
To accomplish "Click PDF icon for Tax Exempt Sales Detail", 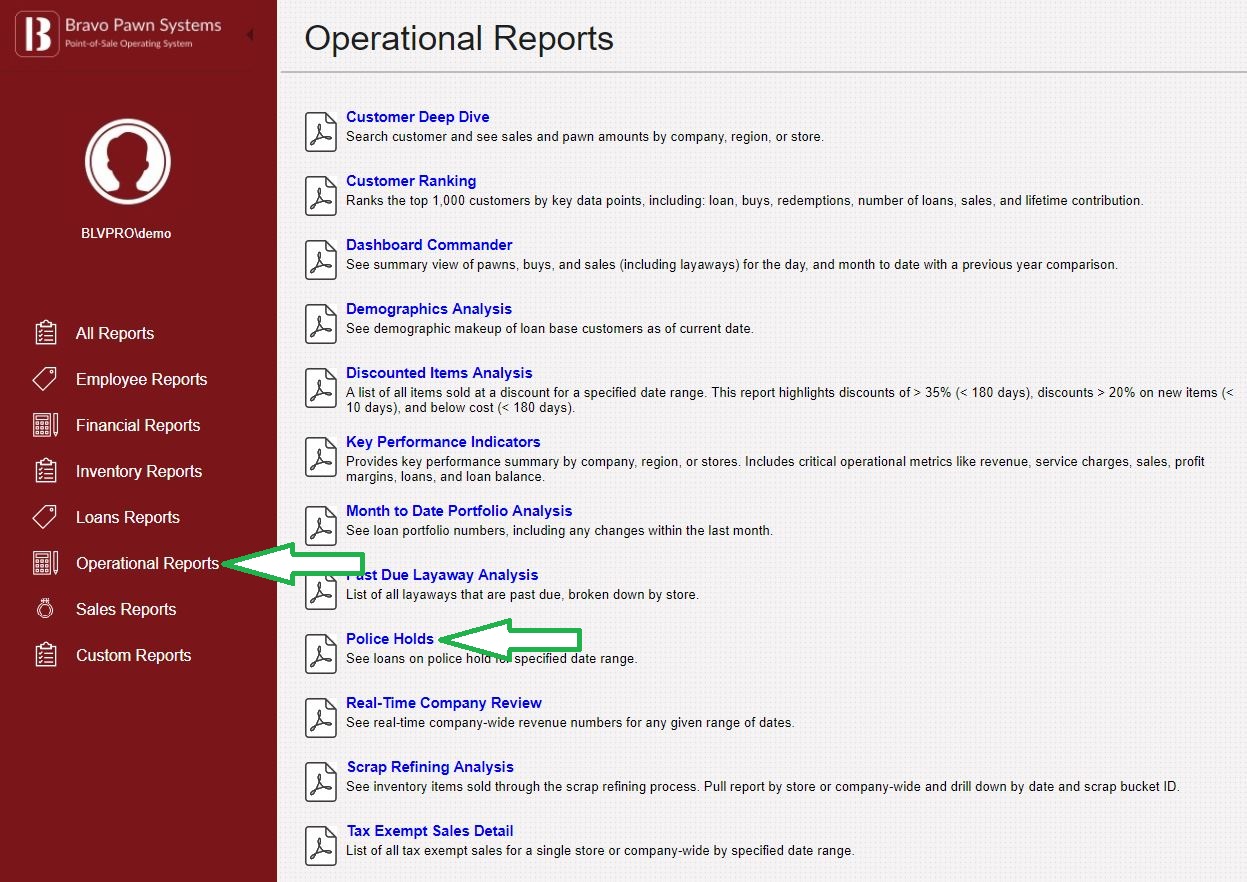I will coord(320,846).
